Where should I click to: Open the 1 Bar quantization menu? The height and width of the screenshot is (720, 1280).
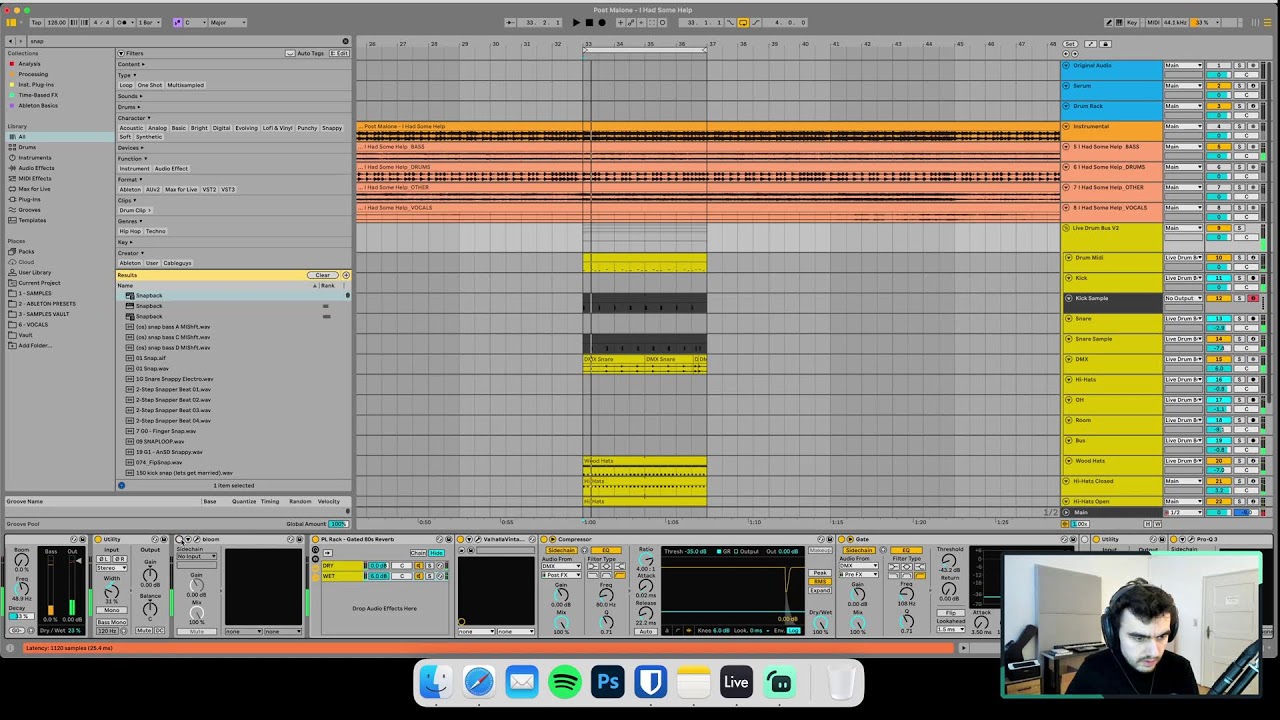[x=150, y=22]
